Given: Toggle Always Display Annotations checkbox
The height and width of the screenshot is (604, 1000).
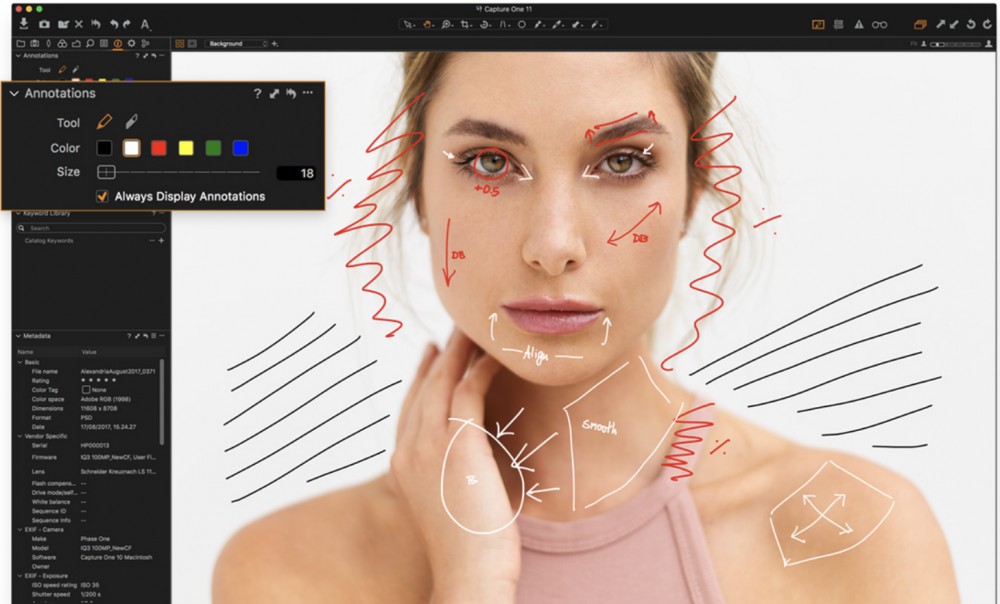Looking at the screenshot, I should tap(102, 196).
